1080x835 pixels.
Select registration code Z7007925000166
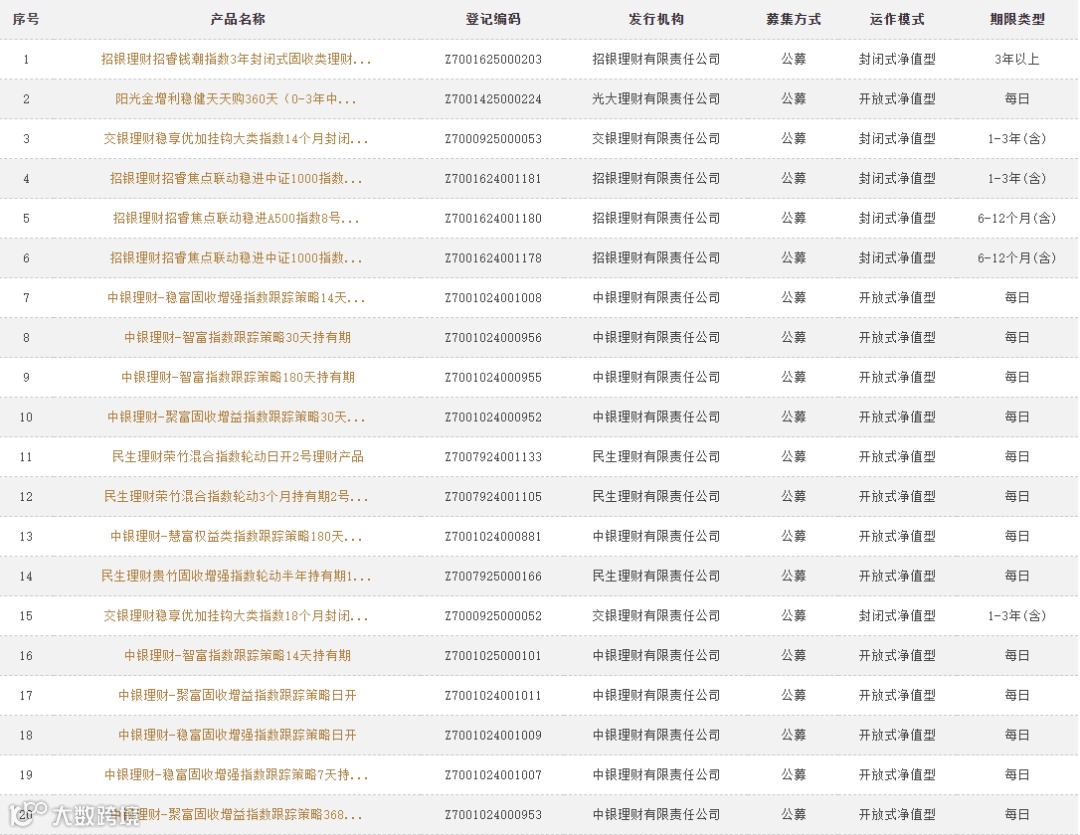493,576
